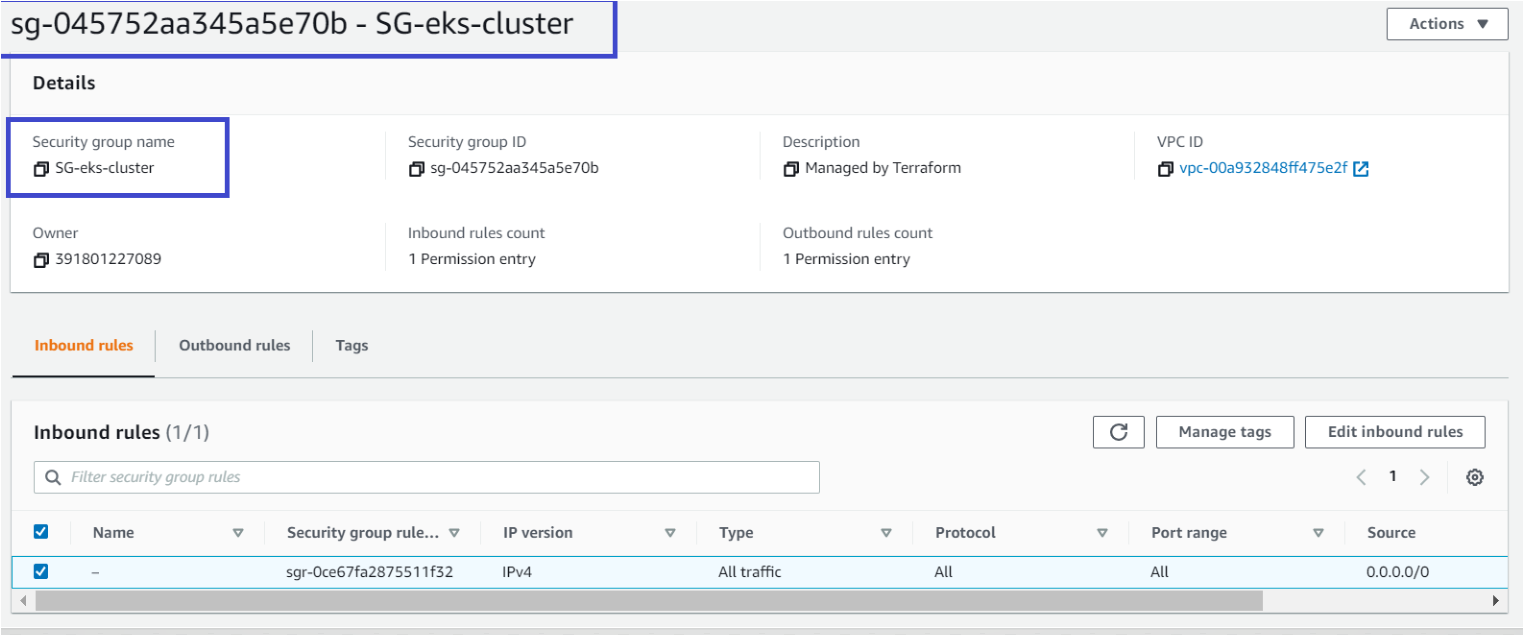Switch to the Inbound rules tab
Image resolution: width=1524 pixels, height=636 pixels.
tap(84, 346)
